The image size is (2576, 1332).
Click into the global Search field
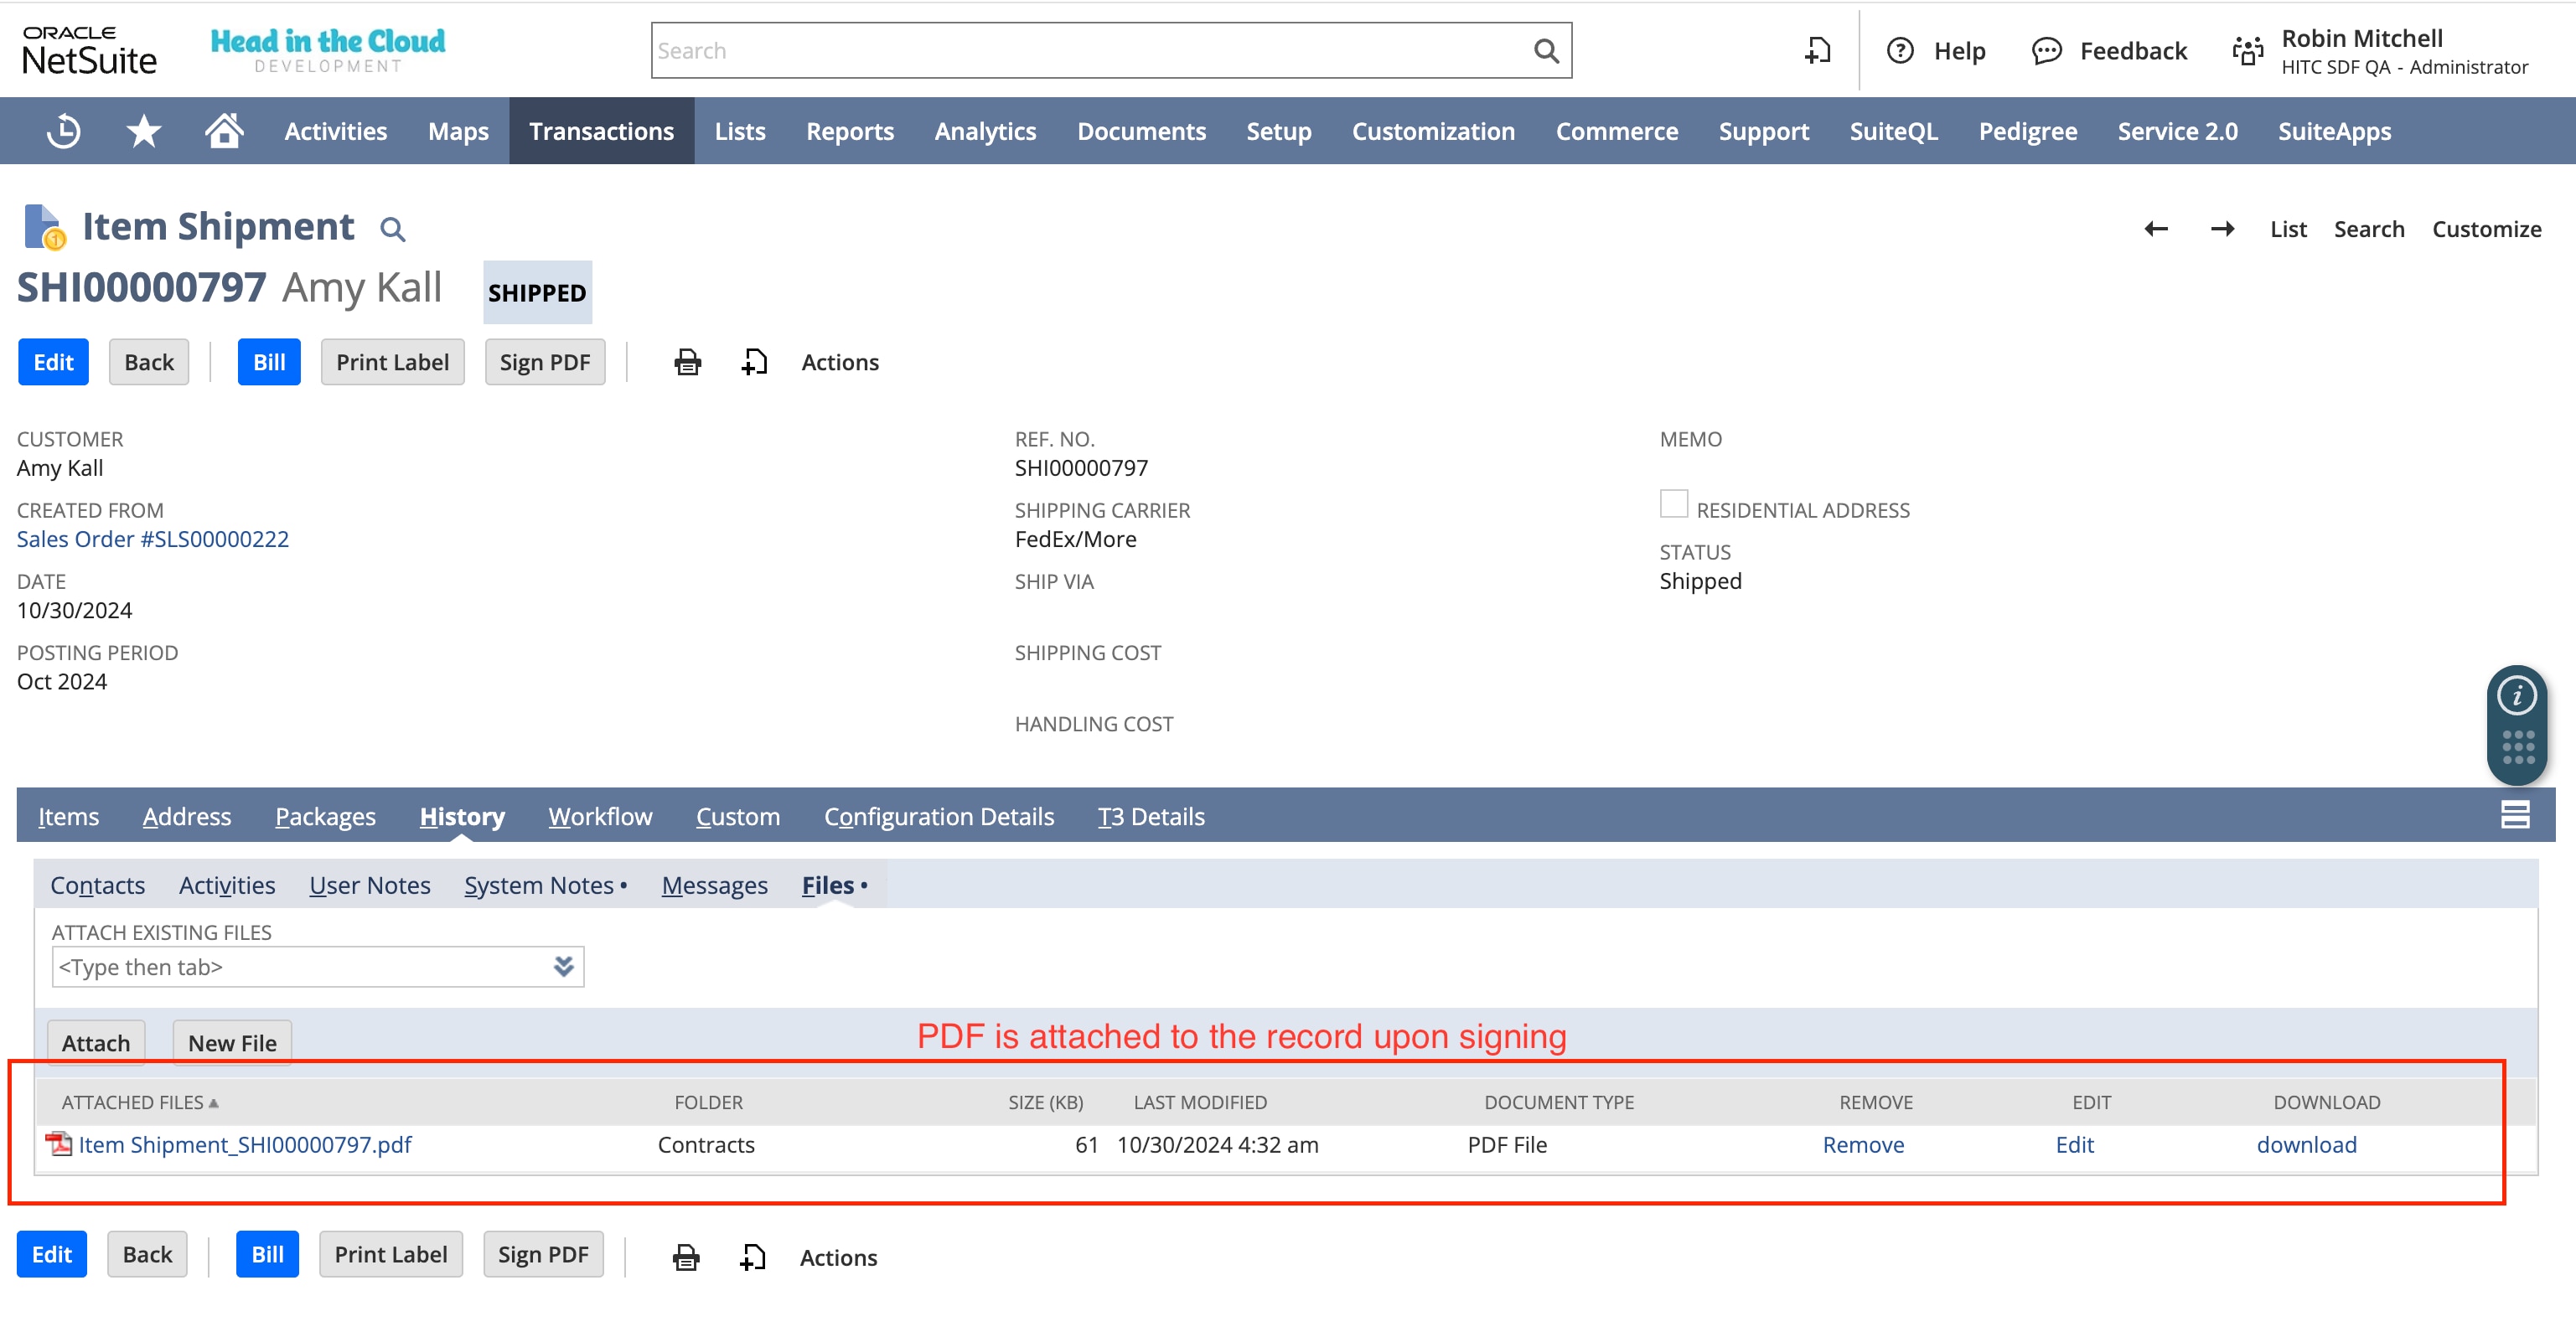pos(1090,51)
